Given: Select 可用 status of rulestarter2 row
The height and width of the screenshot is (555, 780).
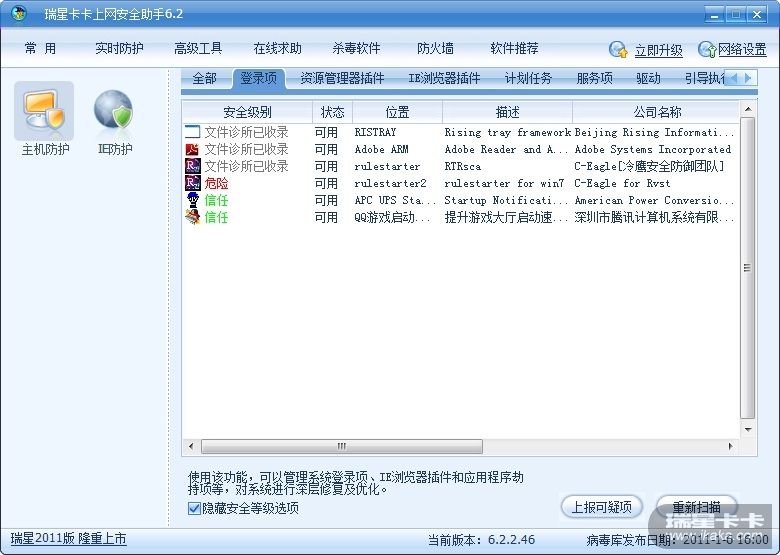Looking at the screenshot, I should (326, 183).
